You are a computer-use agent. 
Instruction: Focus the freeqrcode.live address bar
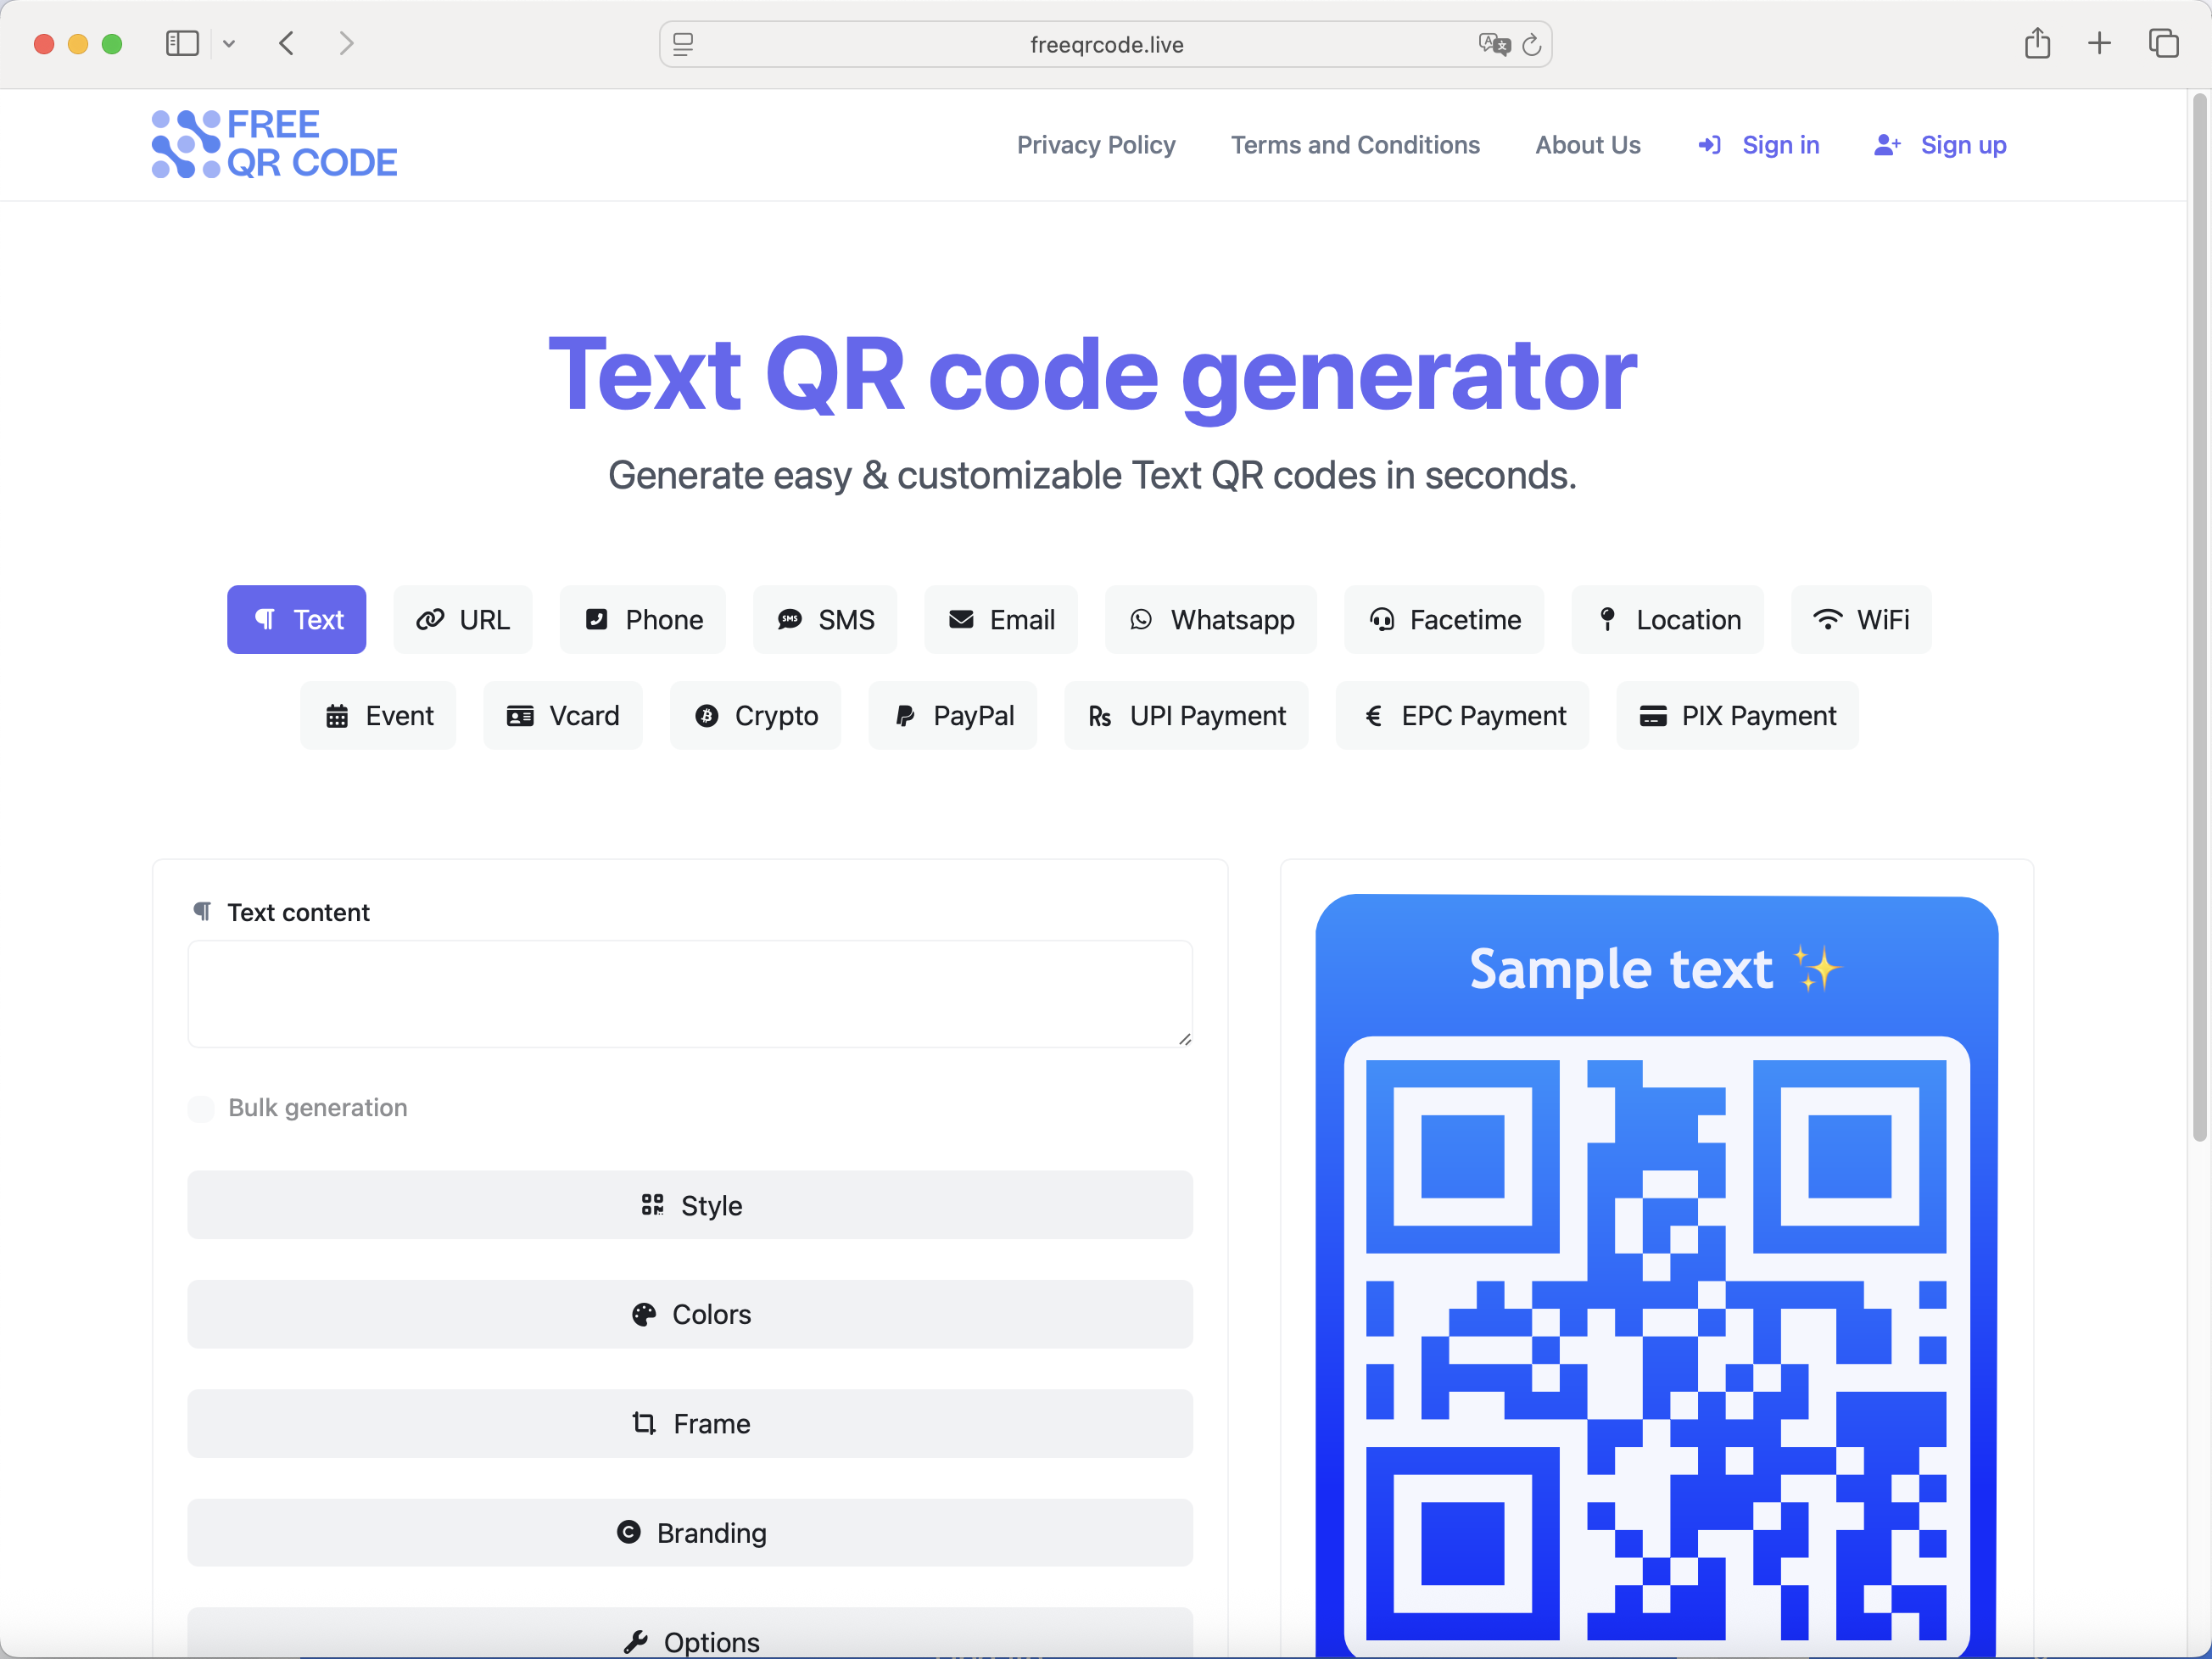(x=1106, y=44)
